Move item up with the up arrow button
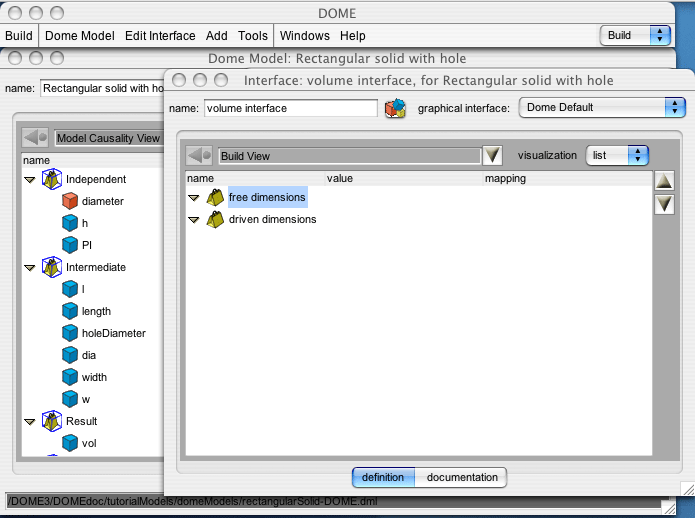Viewport: 695px width, 518px height. [x=664, y=181]
